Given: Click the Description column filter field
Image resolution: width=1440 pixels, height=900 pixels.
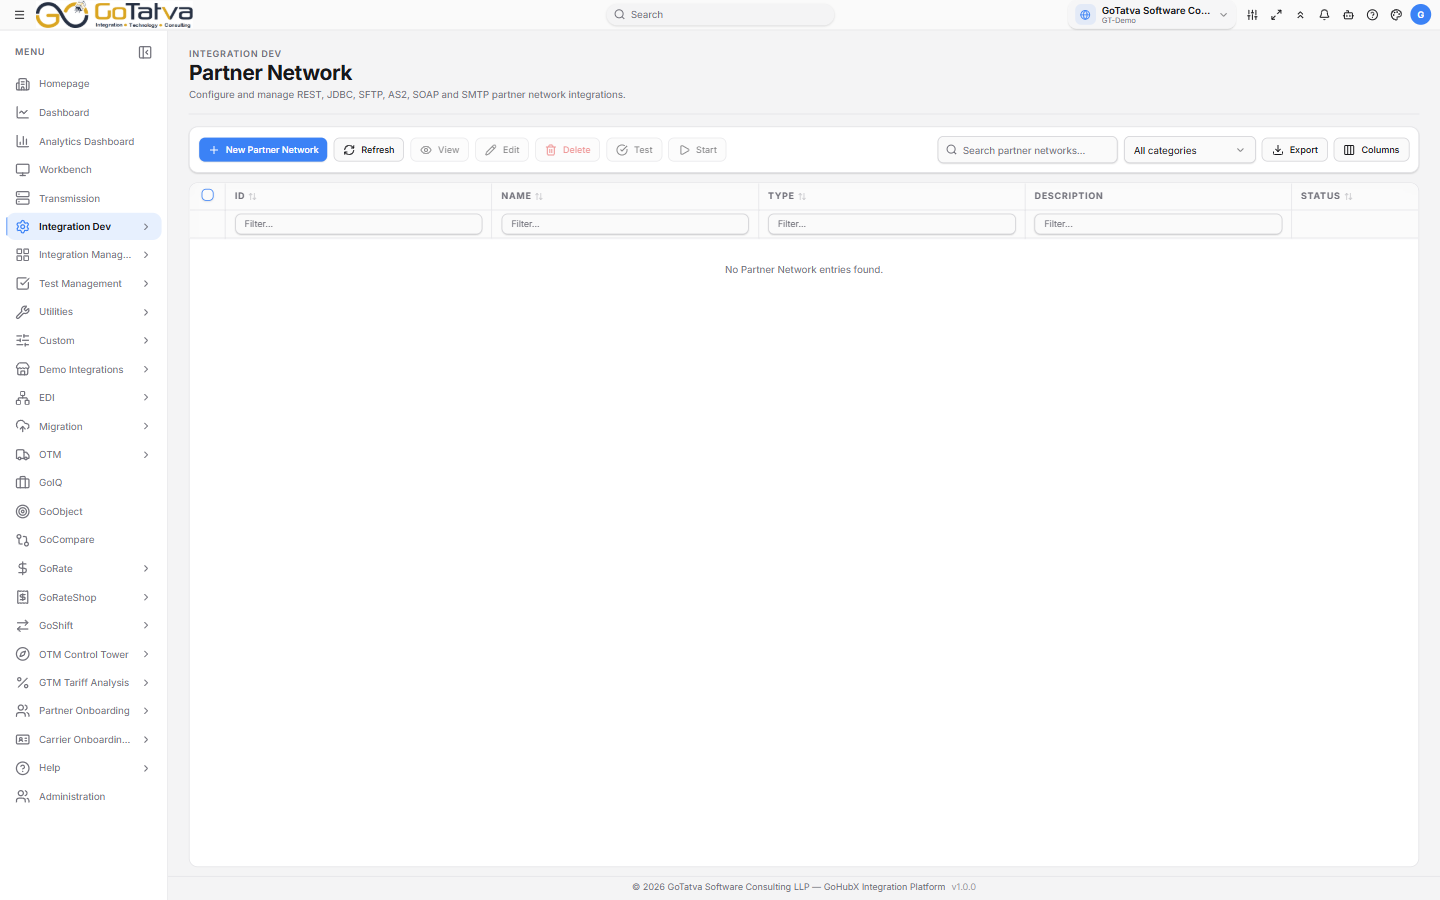Looking at the screenshot, I should coord(1158,224).
